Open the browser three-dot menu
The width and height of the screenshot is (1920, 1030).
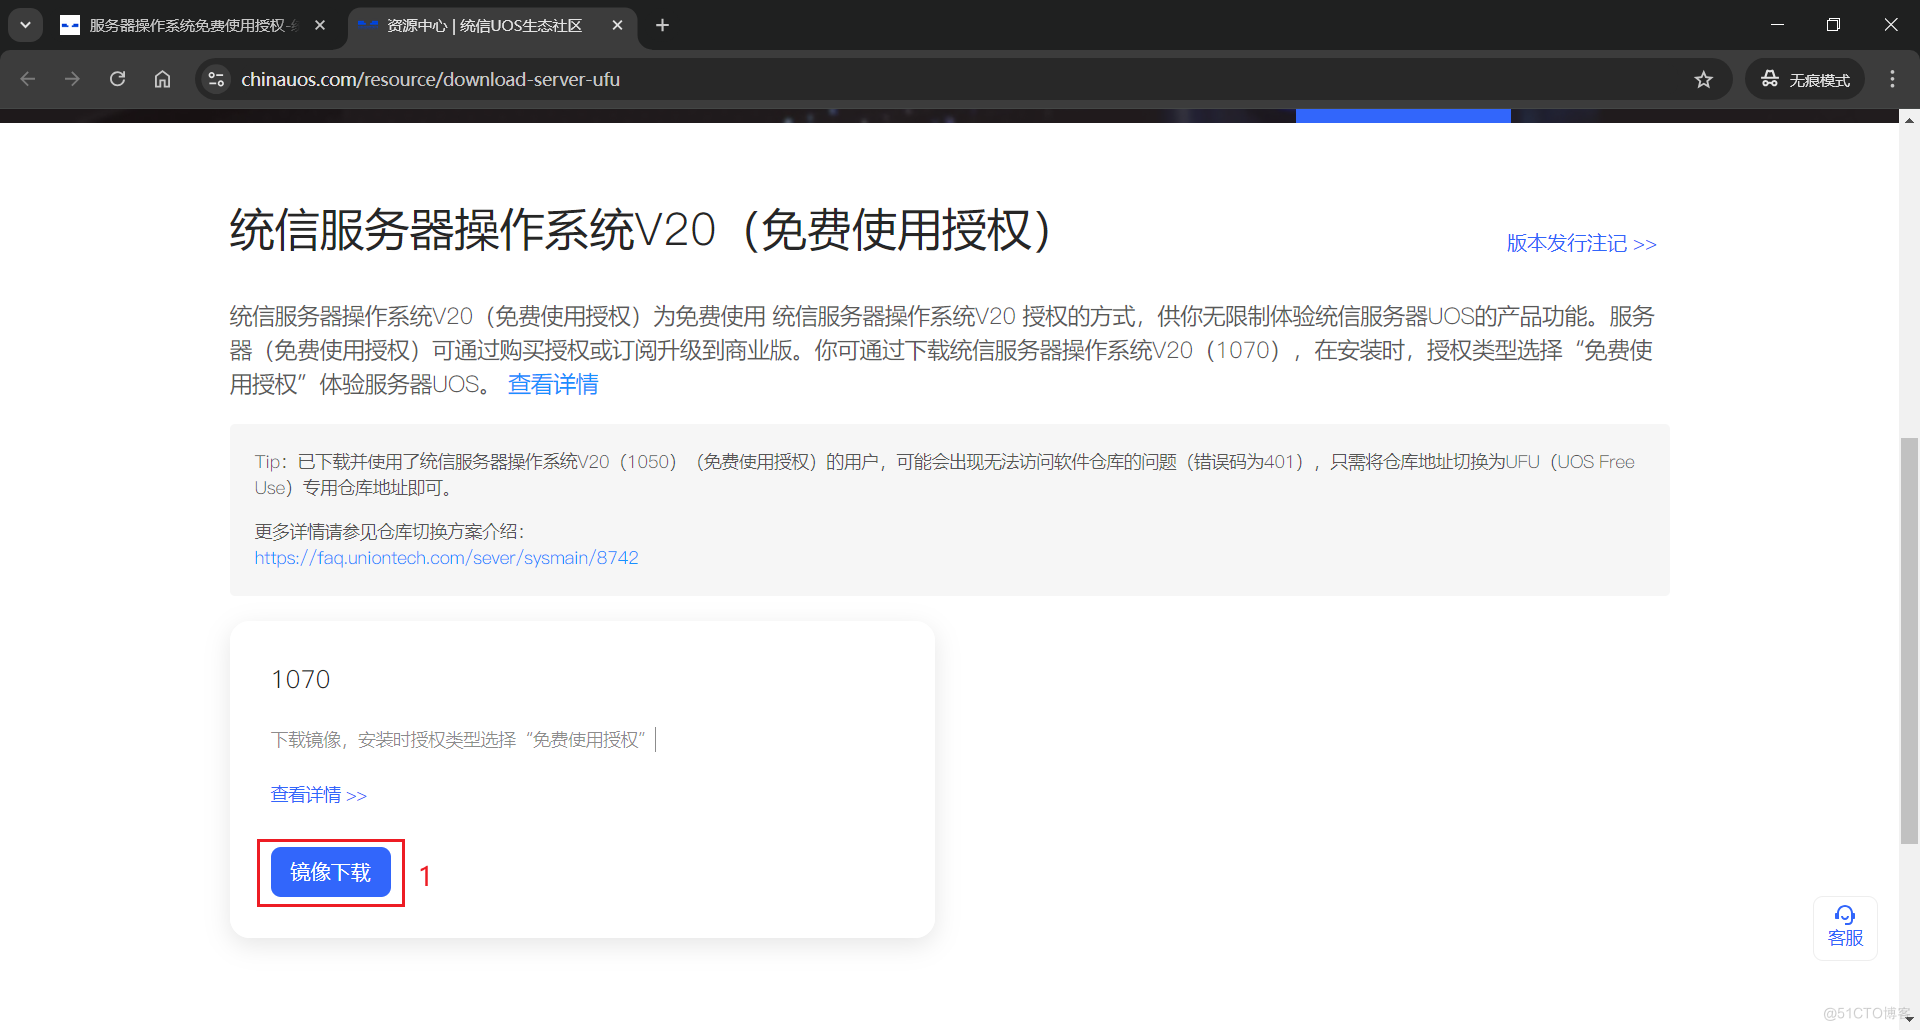coord(1892,79)
